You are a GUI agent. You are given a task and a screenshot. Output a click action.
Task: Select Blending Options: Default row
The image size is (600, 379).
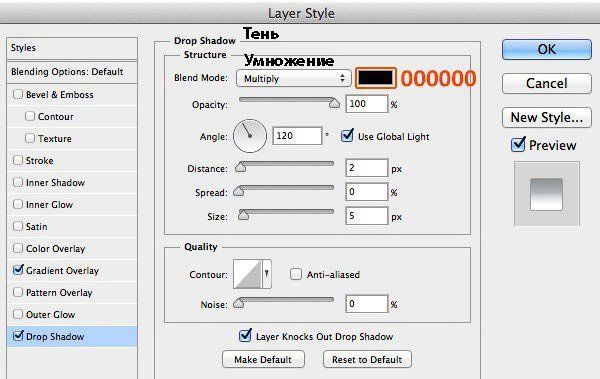pos(72,72)
